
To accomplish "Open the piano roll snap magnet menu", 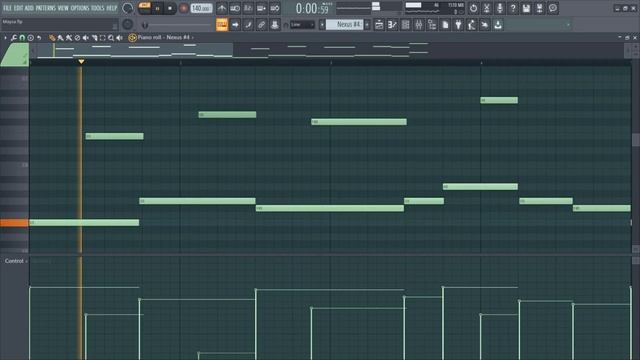I will [22, 38].
